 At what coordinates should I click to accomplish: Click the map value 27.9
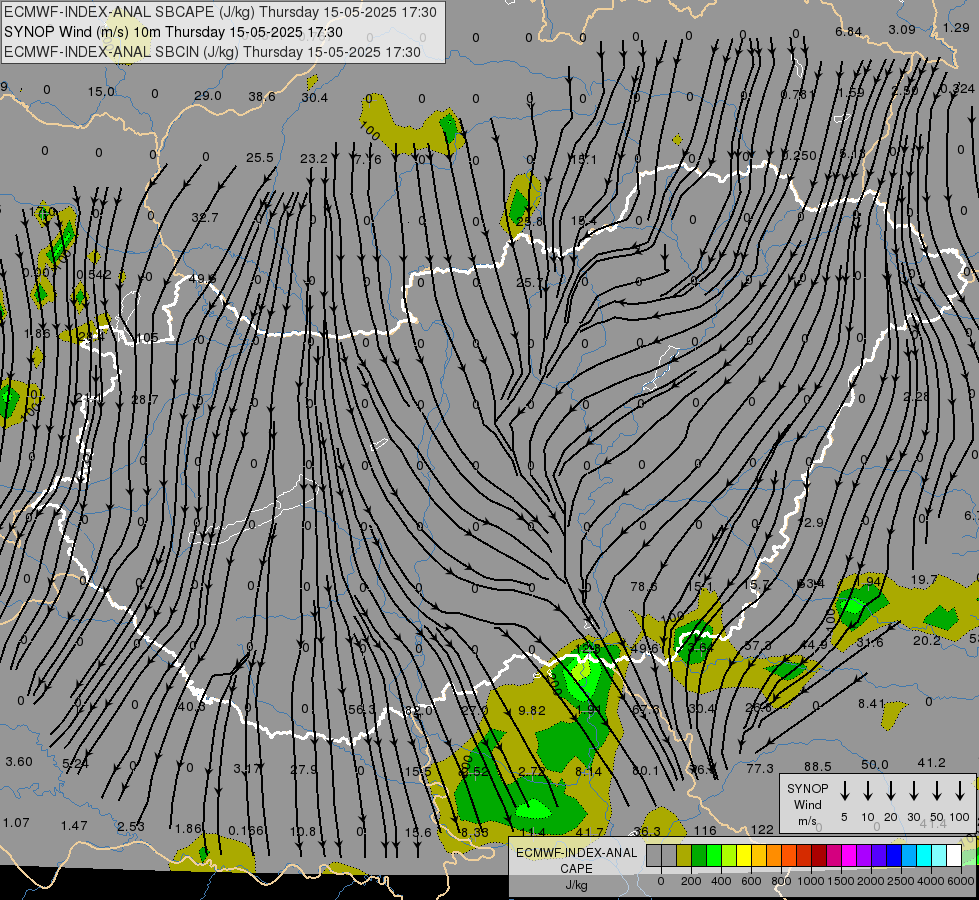(304, 769)
